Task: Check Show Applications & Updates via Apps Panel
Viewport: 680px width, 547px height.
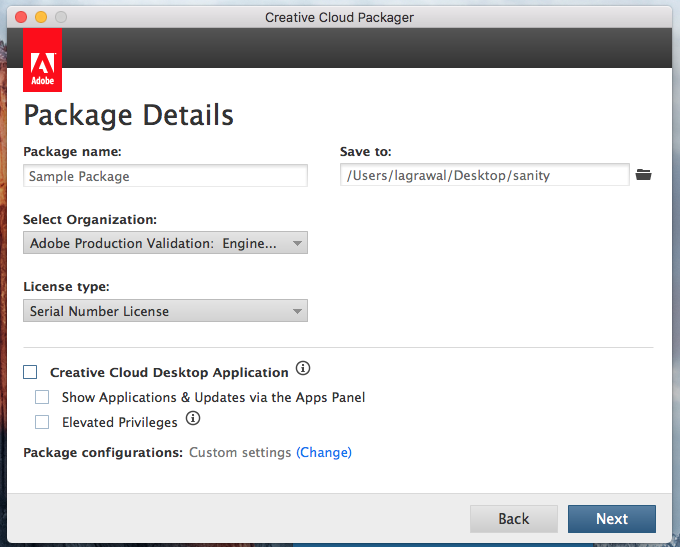Action: [42, 397]
